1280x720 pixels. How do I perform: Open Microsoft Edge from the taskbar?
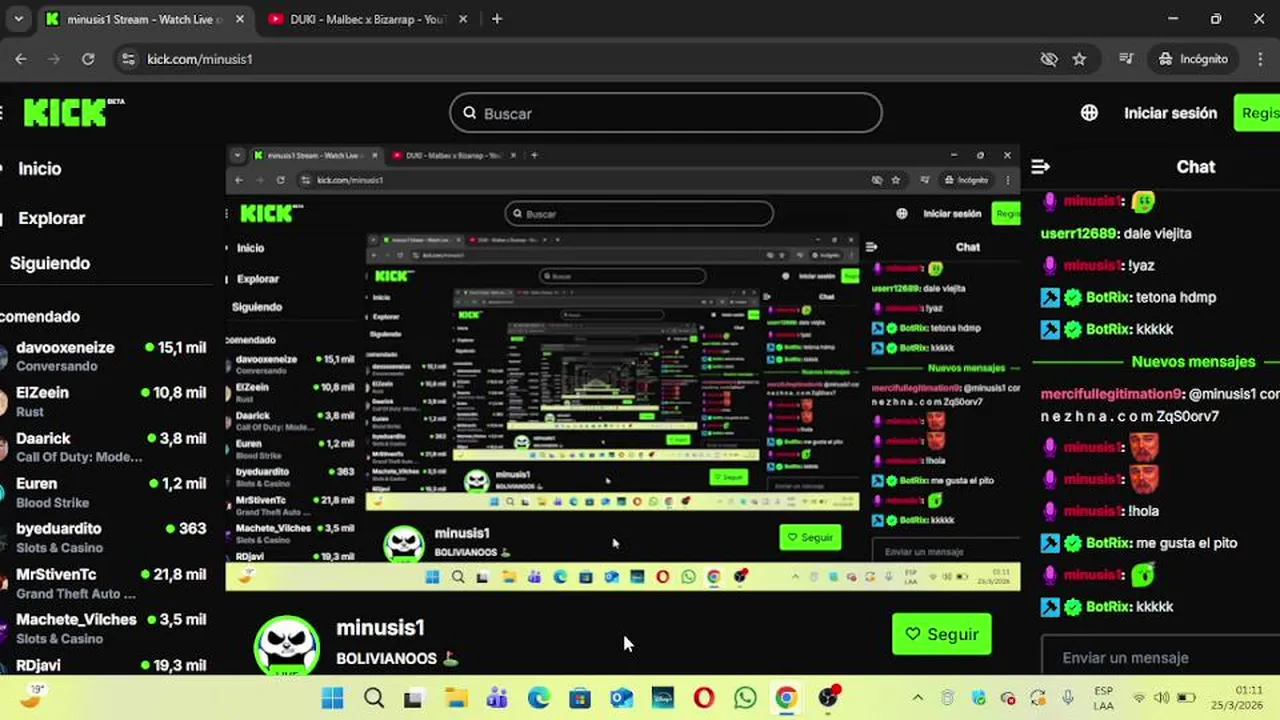click(x=539, y=698)
